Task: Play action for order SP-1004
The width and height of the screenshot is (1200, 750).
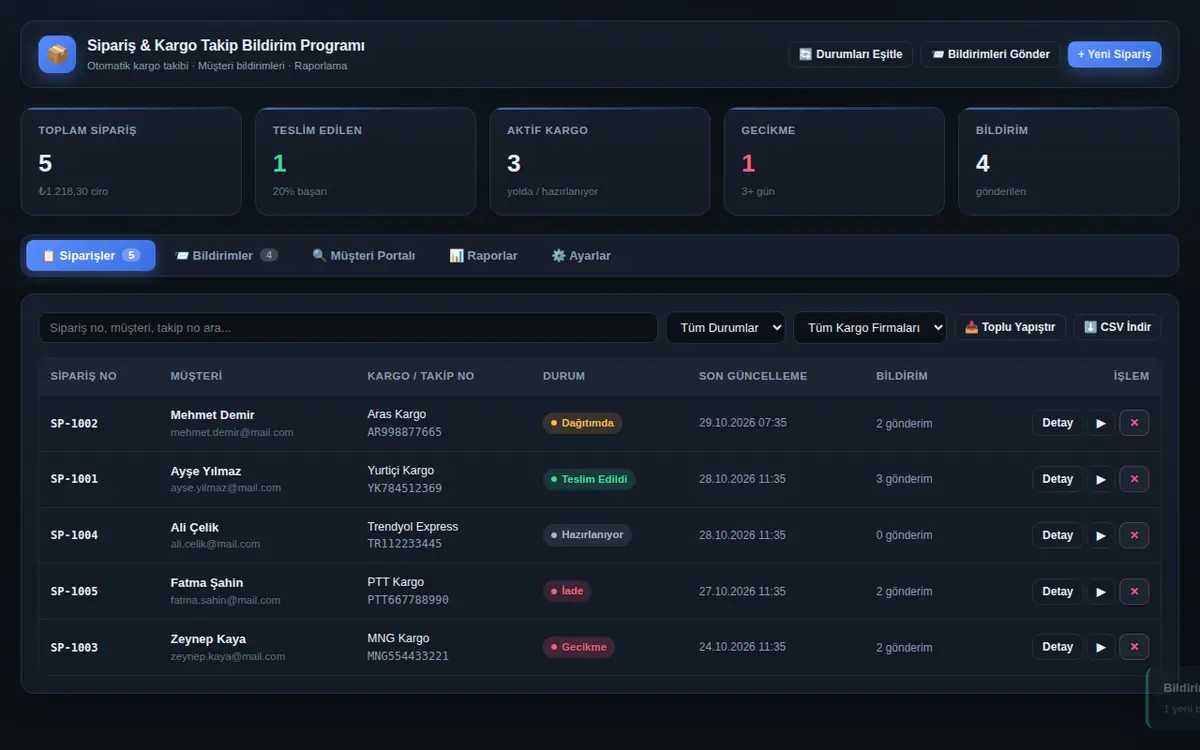Action: pos(1101,535)
